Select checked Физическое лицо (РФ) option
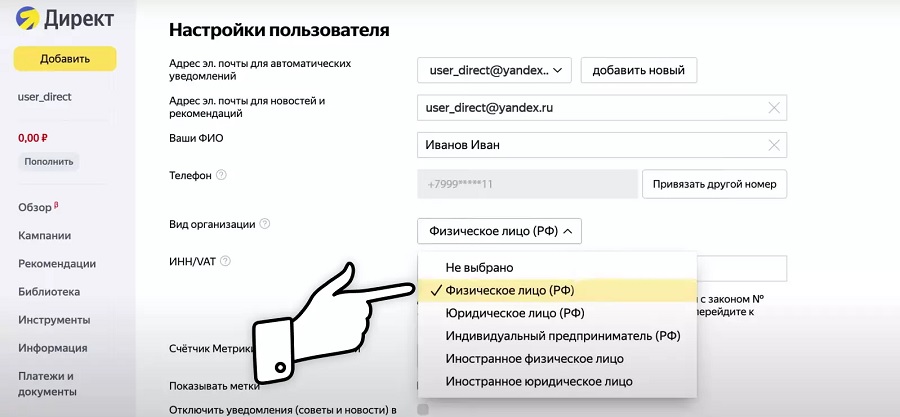 pyautogui.click(x=557, y=291)
